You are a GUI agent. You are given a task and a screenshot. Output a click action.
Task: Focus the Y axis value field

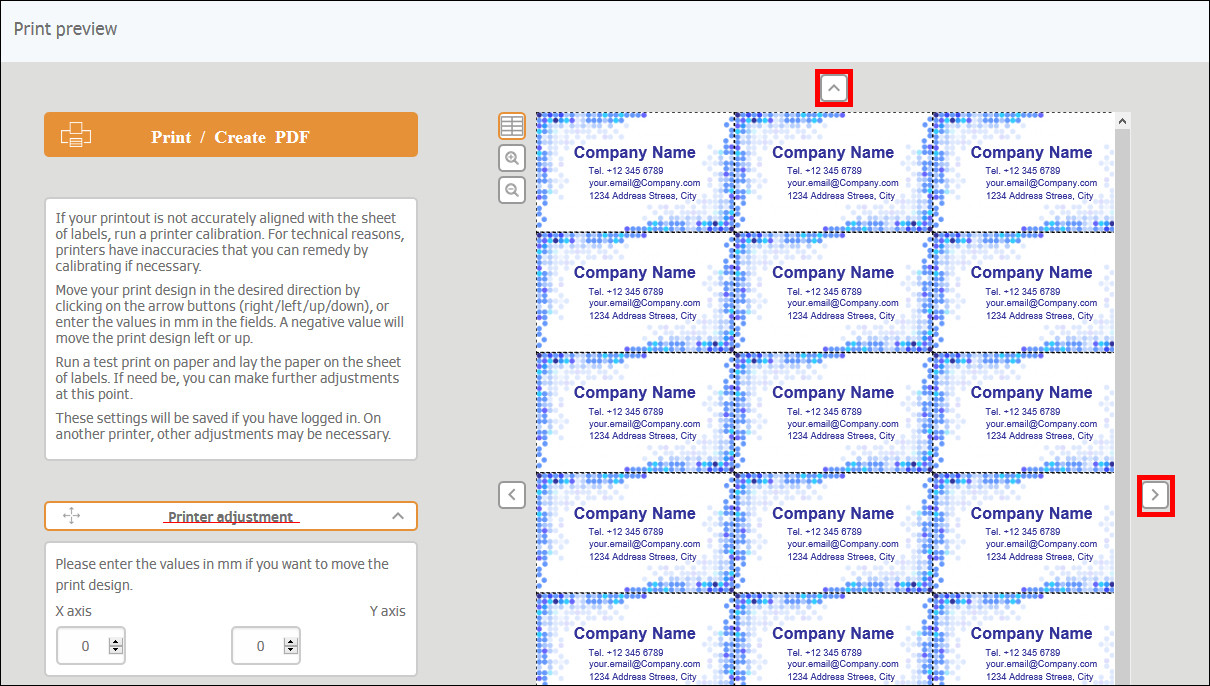(259, 646)
